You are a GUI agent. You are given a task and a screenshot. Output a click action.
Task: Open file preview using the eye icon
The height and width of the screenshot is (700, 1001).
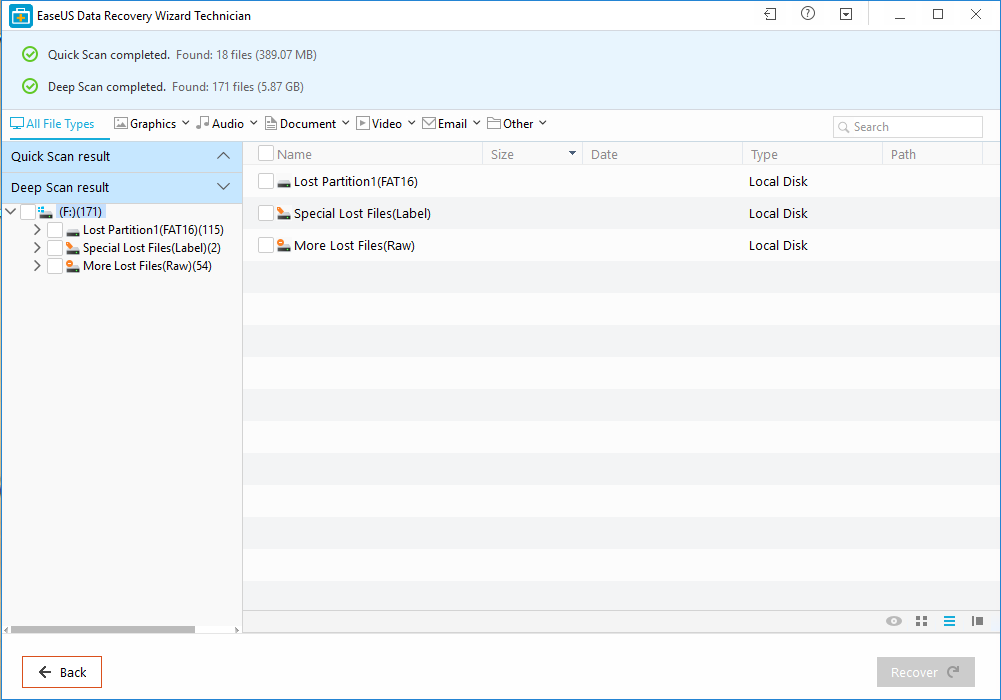(x=893, y=620)
